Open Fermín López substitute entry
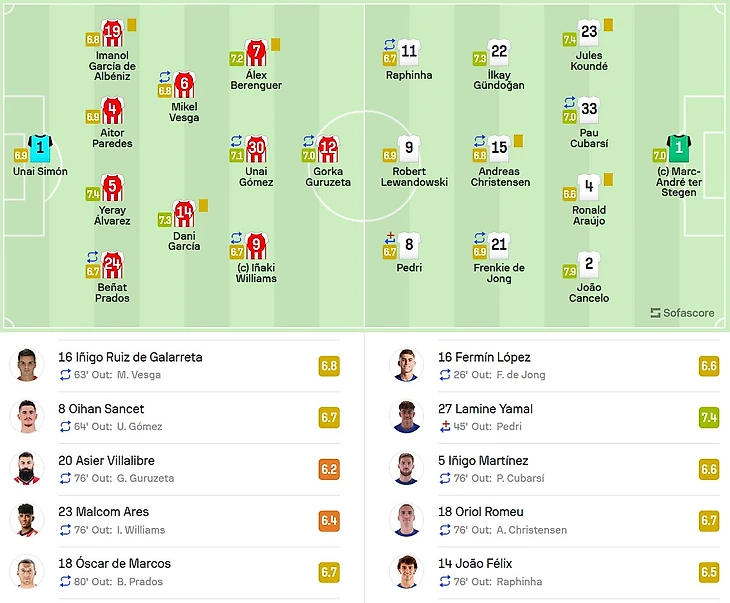Image resolution: width=730 pixels, height=603 pixels. (x=554, y=366)
